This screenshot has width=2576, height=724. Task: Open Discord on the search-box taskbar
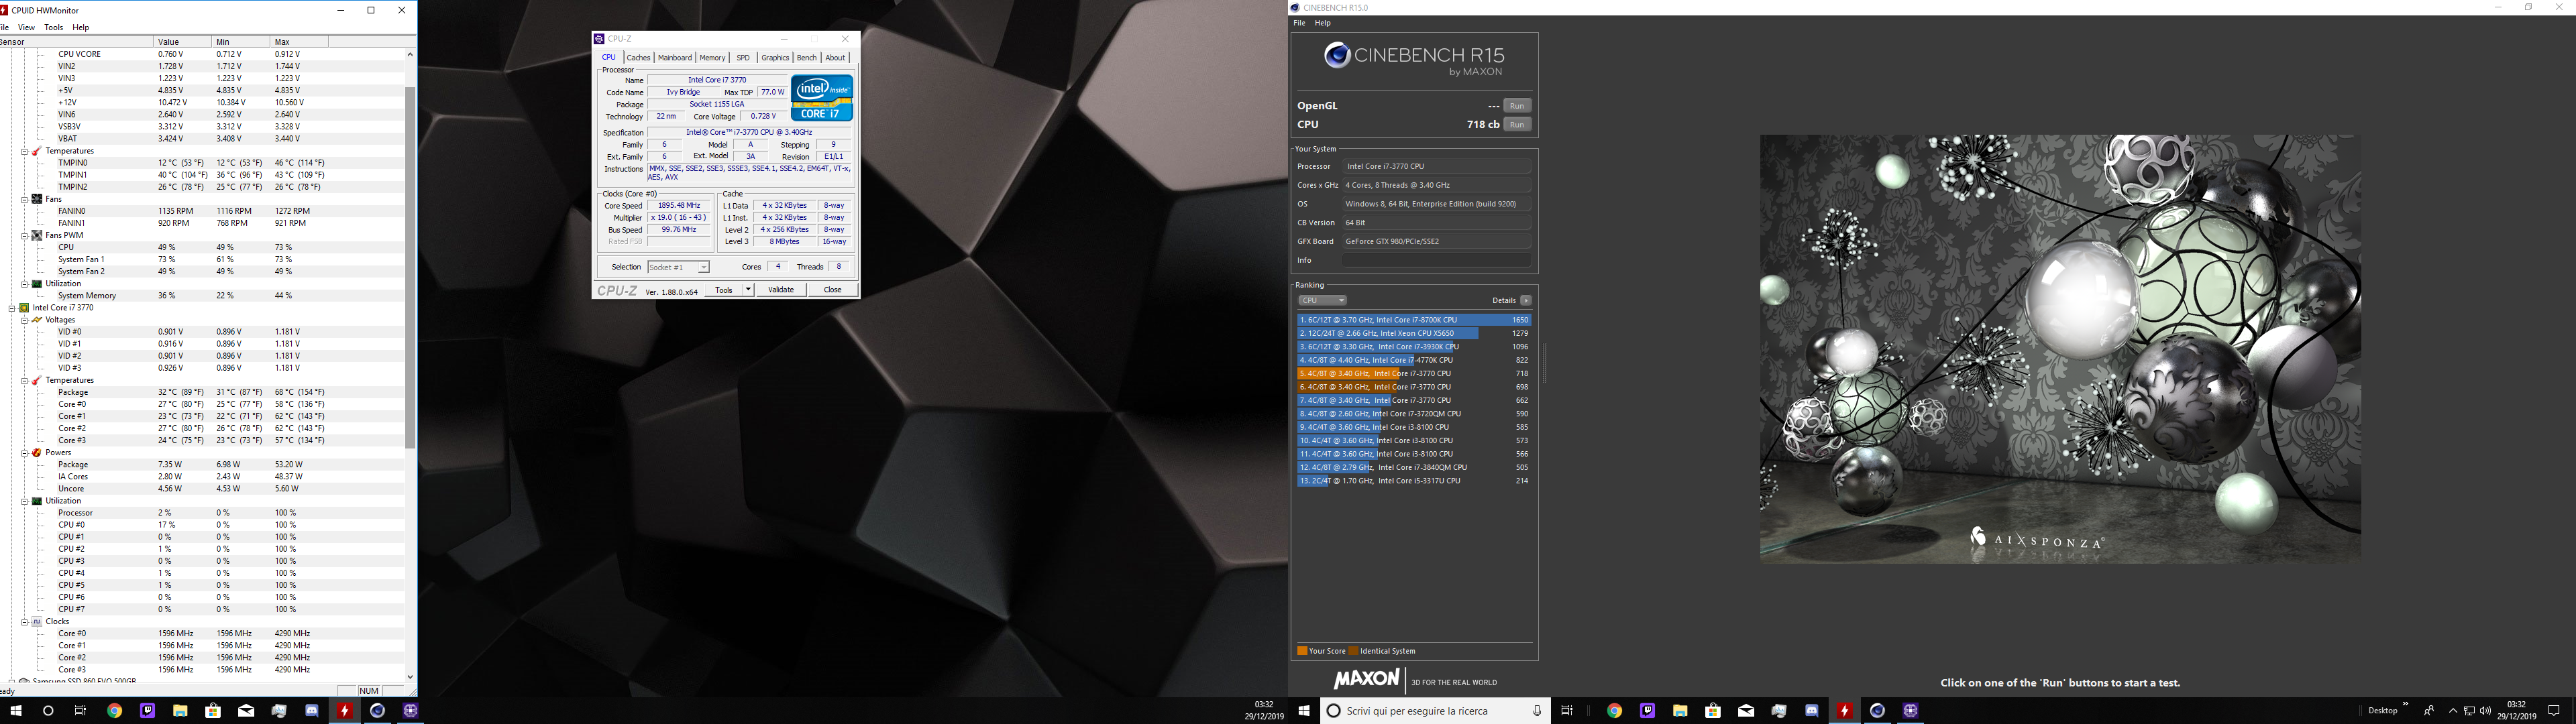click(x=1812, y=711)
